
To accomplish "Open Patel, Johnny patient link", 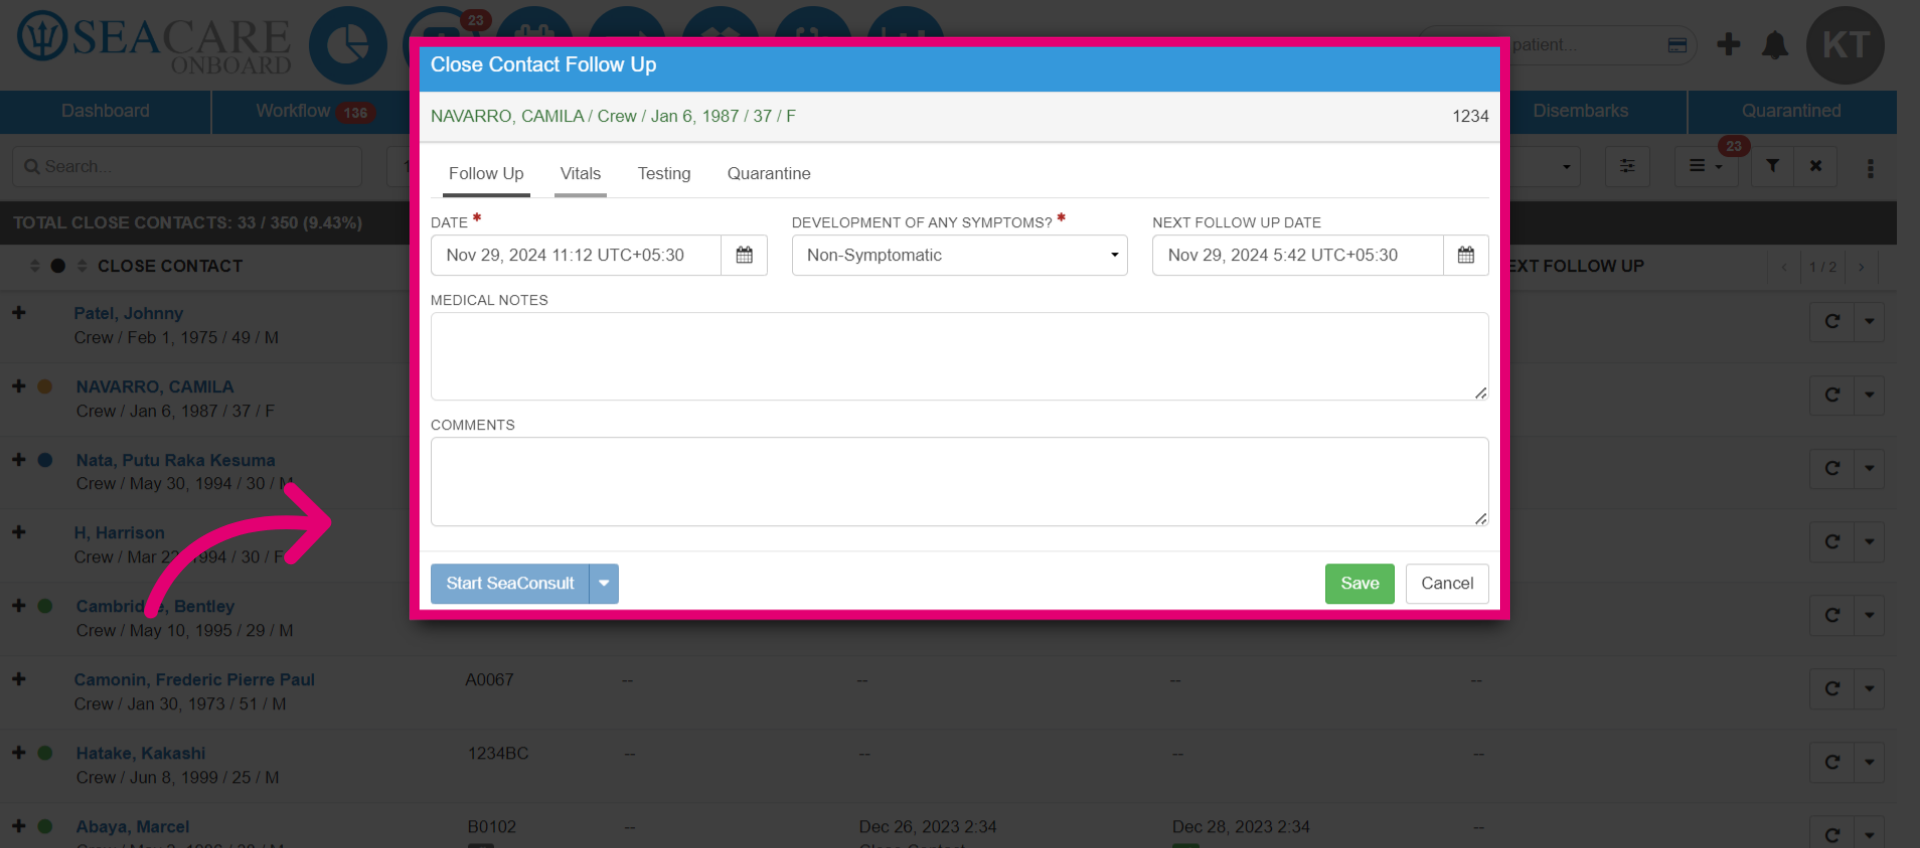I will tap(128, 313).
